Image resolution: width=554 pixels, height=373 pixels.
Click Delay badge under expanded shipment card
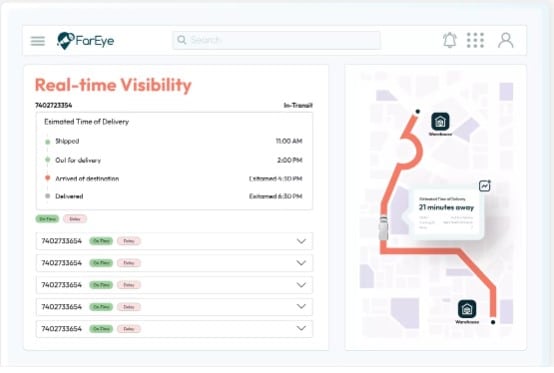pyautogui.click(x=75, y=219)
